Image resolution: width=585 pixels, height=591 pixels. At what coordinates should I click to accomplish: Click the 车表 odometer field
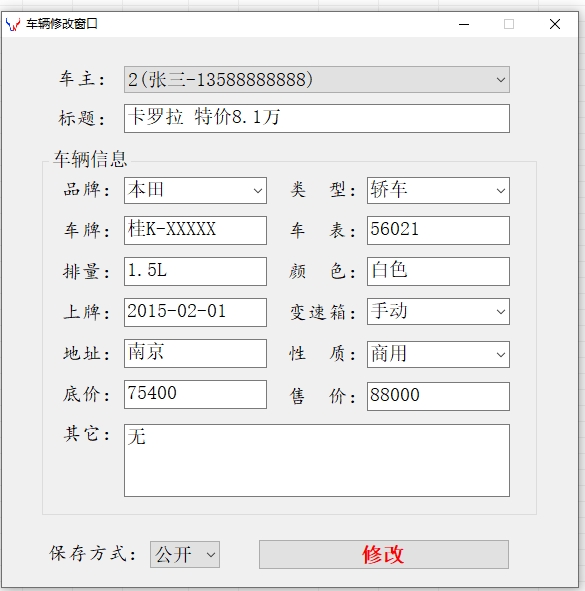[438, 230]
